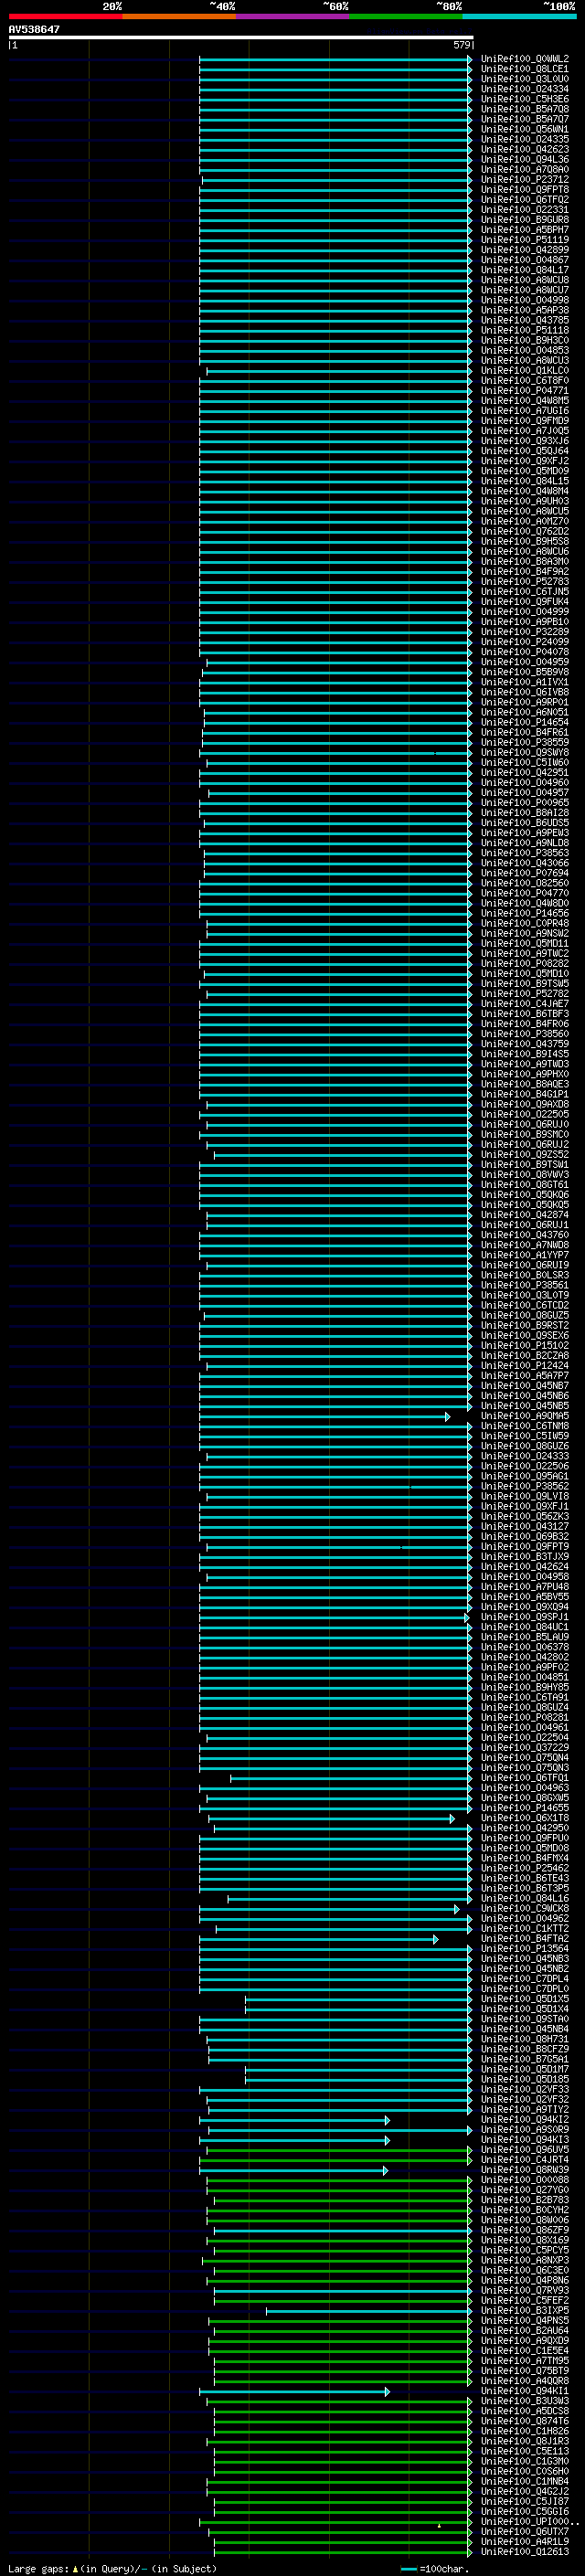Open hit UniRef100_P23712
Viewport: 585px width, 2576px height.
click(x=525, y=180)
